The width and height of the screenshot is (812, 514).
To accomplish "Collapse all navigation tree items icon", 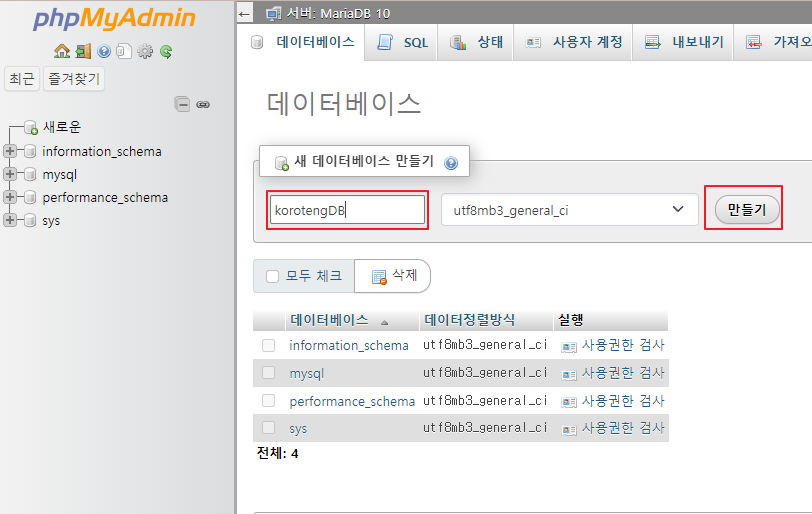I will click(x=182, y=104).
